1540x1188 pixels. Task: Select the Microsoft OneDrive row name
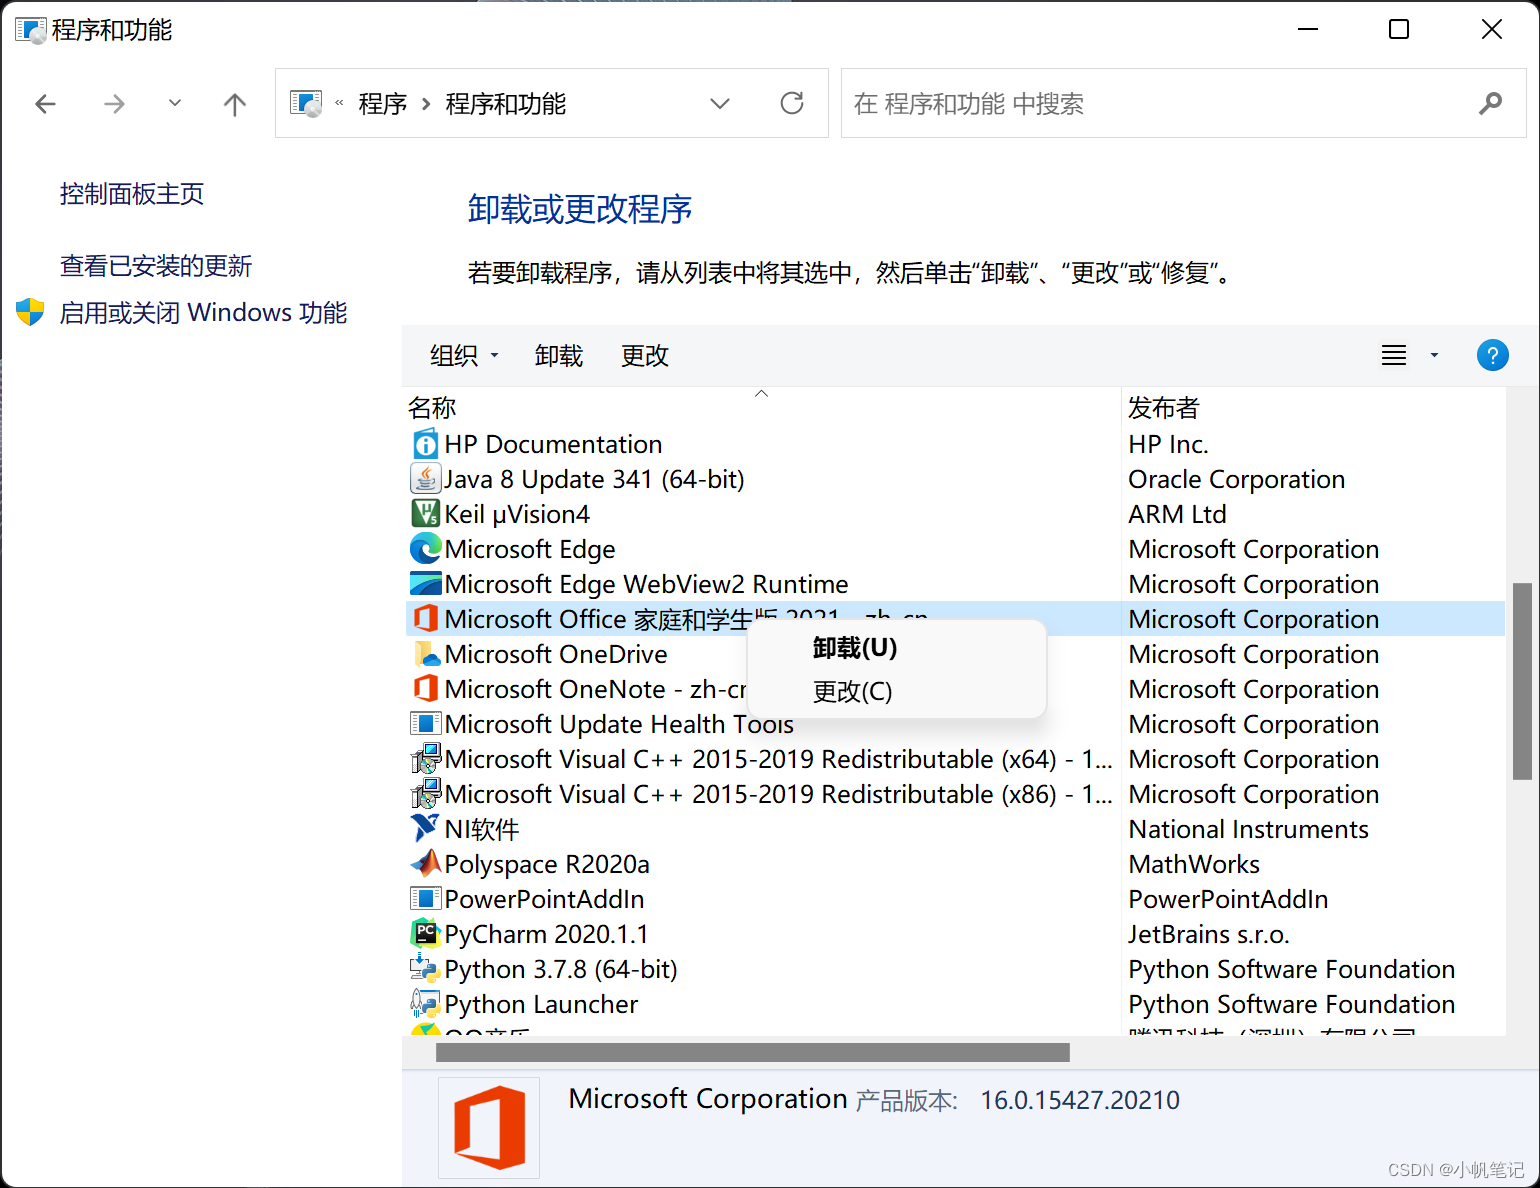pyautogui.click(x=556, y=654)
